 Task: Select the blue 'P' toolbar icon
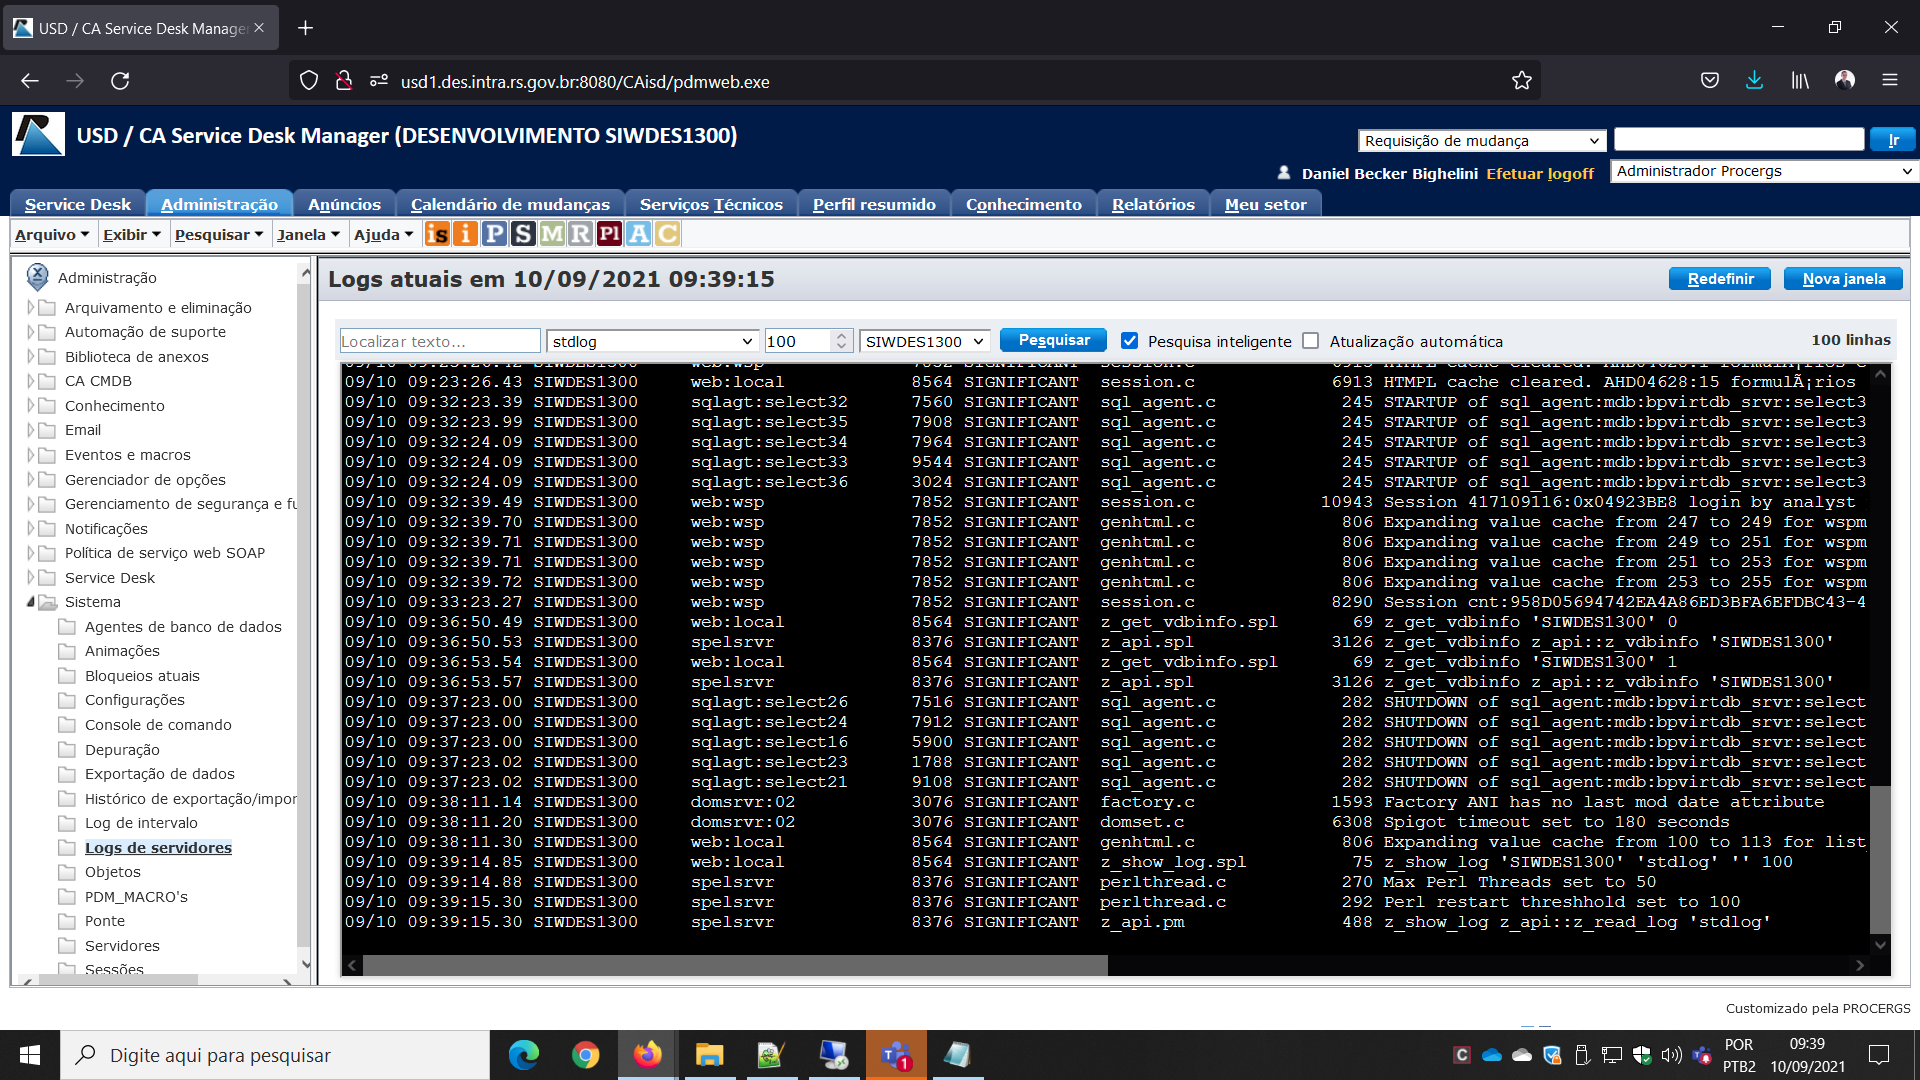[x=494, y=233]
